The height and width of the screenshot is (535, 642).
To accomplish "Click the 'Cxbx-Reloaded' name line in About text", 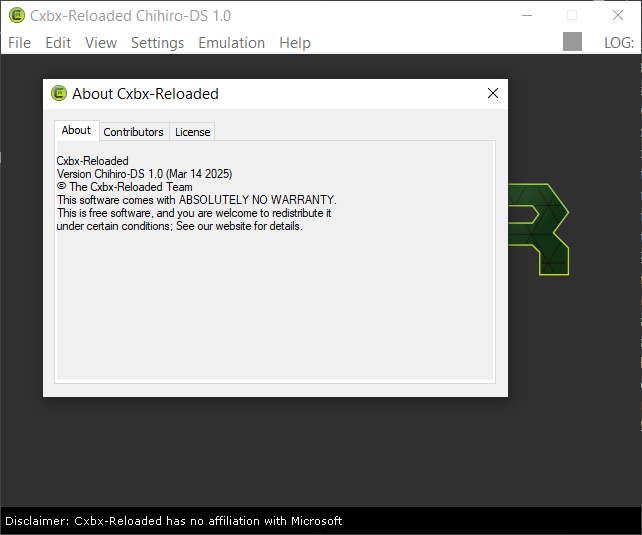I will (93, 161).
